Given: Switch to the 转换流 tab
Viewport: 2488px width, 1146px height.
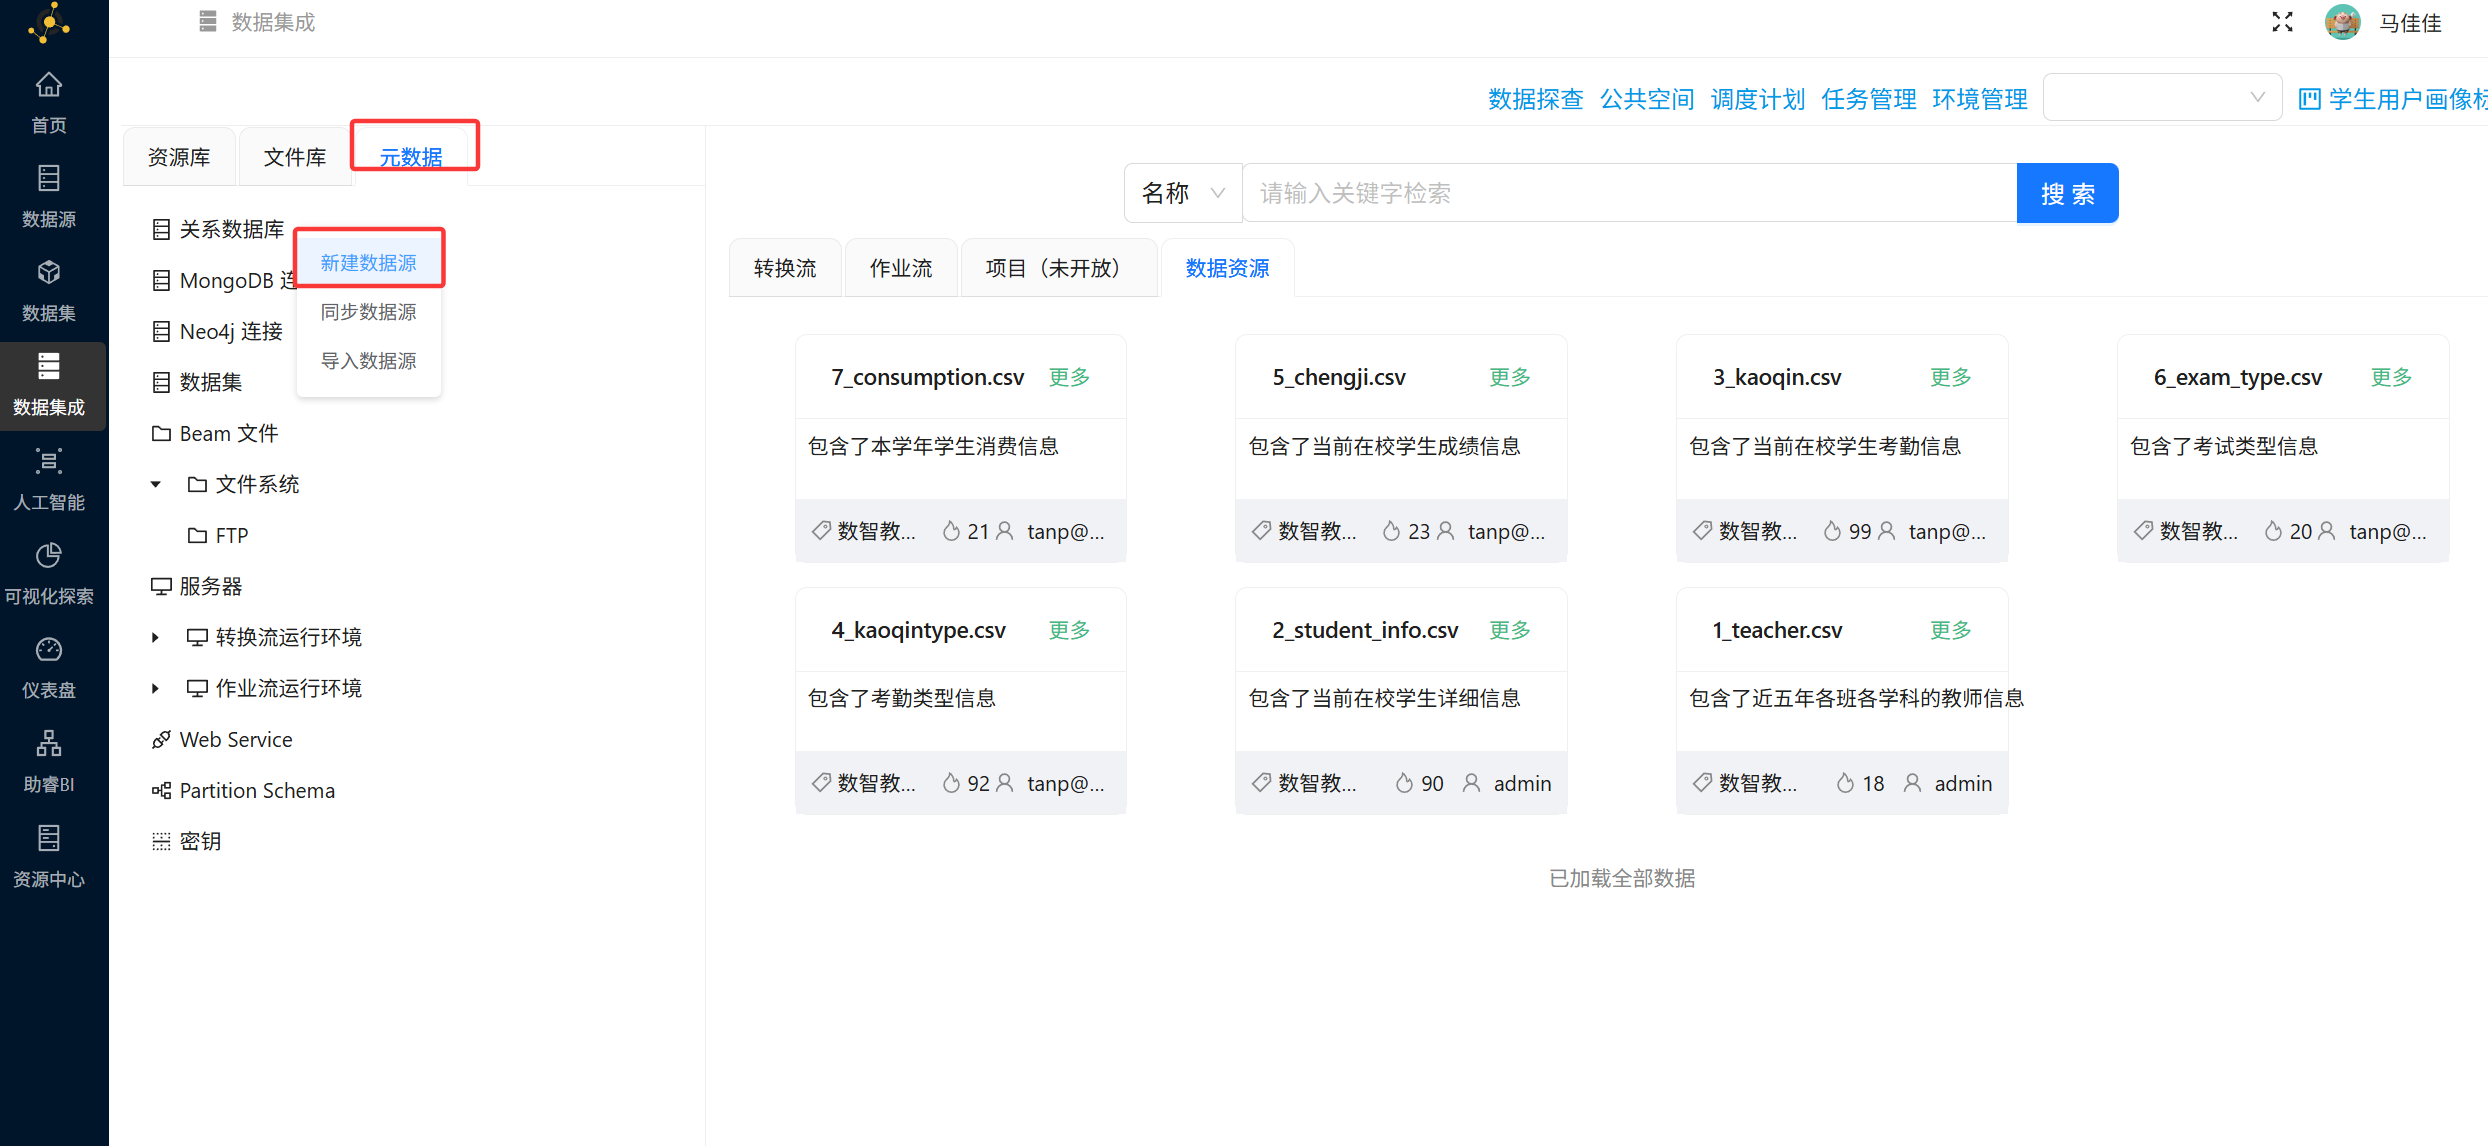Looking at the screenshot, I should pyautogui.click(x=785, y=268).
